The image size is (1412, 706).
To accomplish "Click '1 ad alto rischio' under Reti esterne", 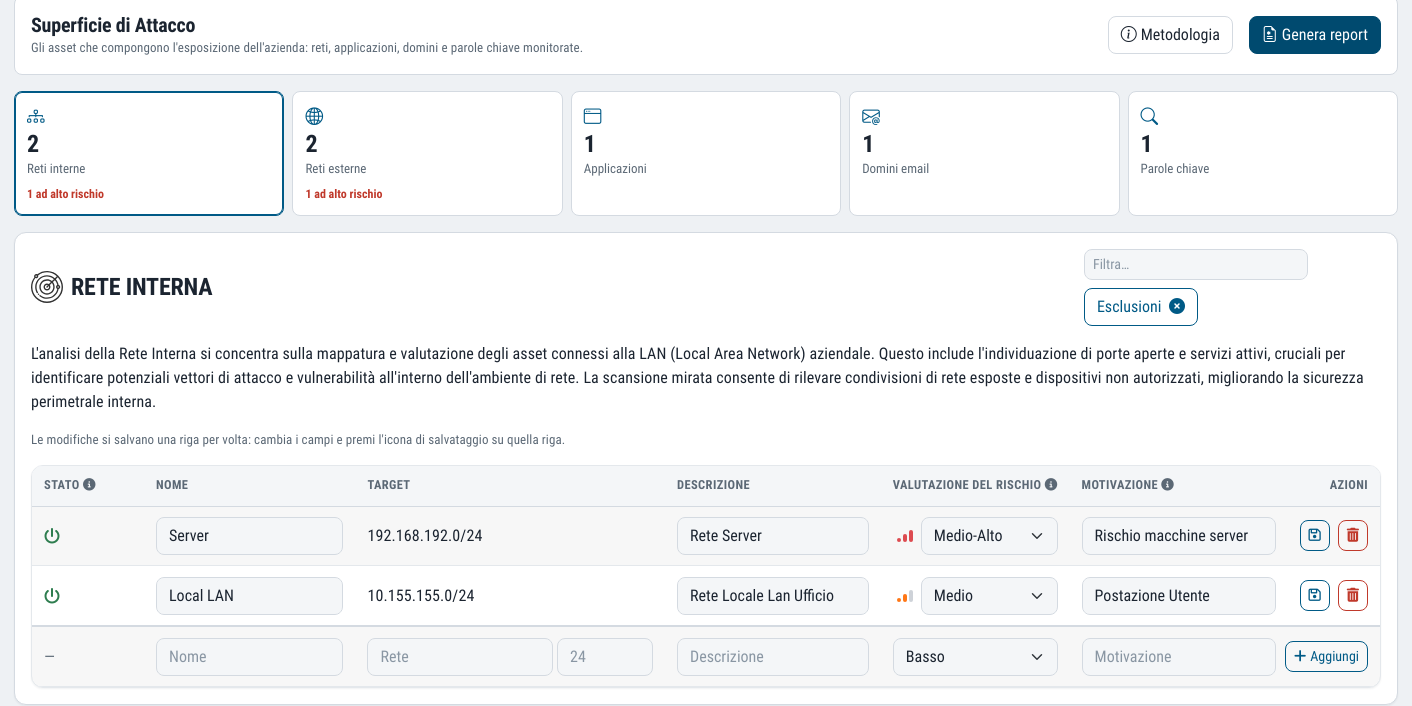I will pyautogui.click(x=344, y=194).
